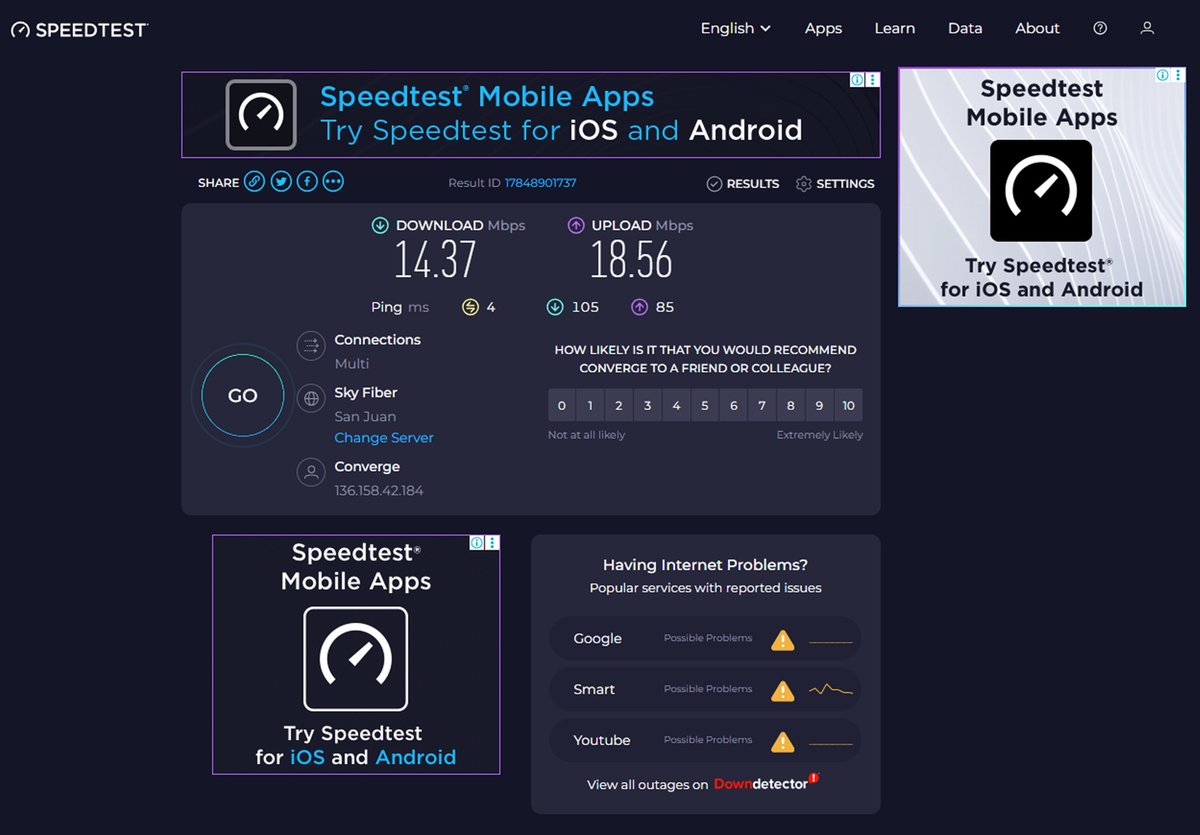Click the upload speed value 18.56

[x=631, y=260]
